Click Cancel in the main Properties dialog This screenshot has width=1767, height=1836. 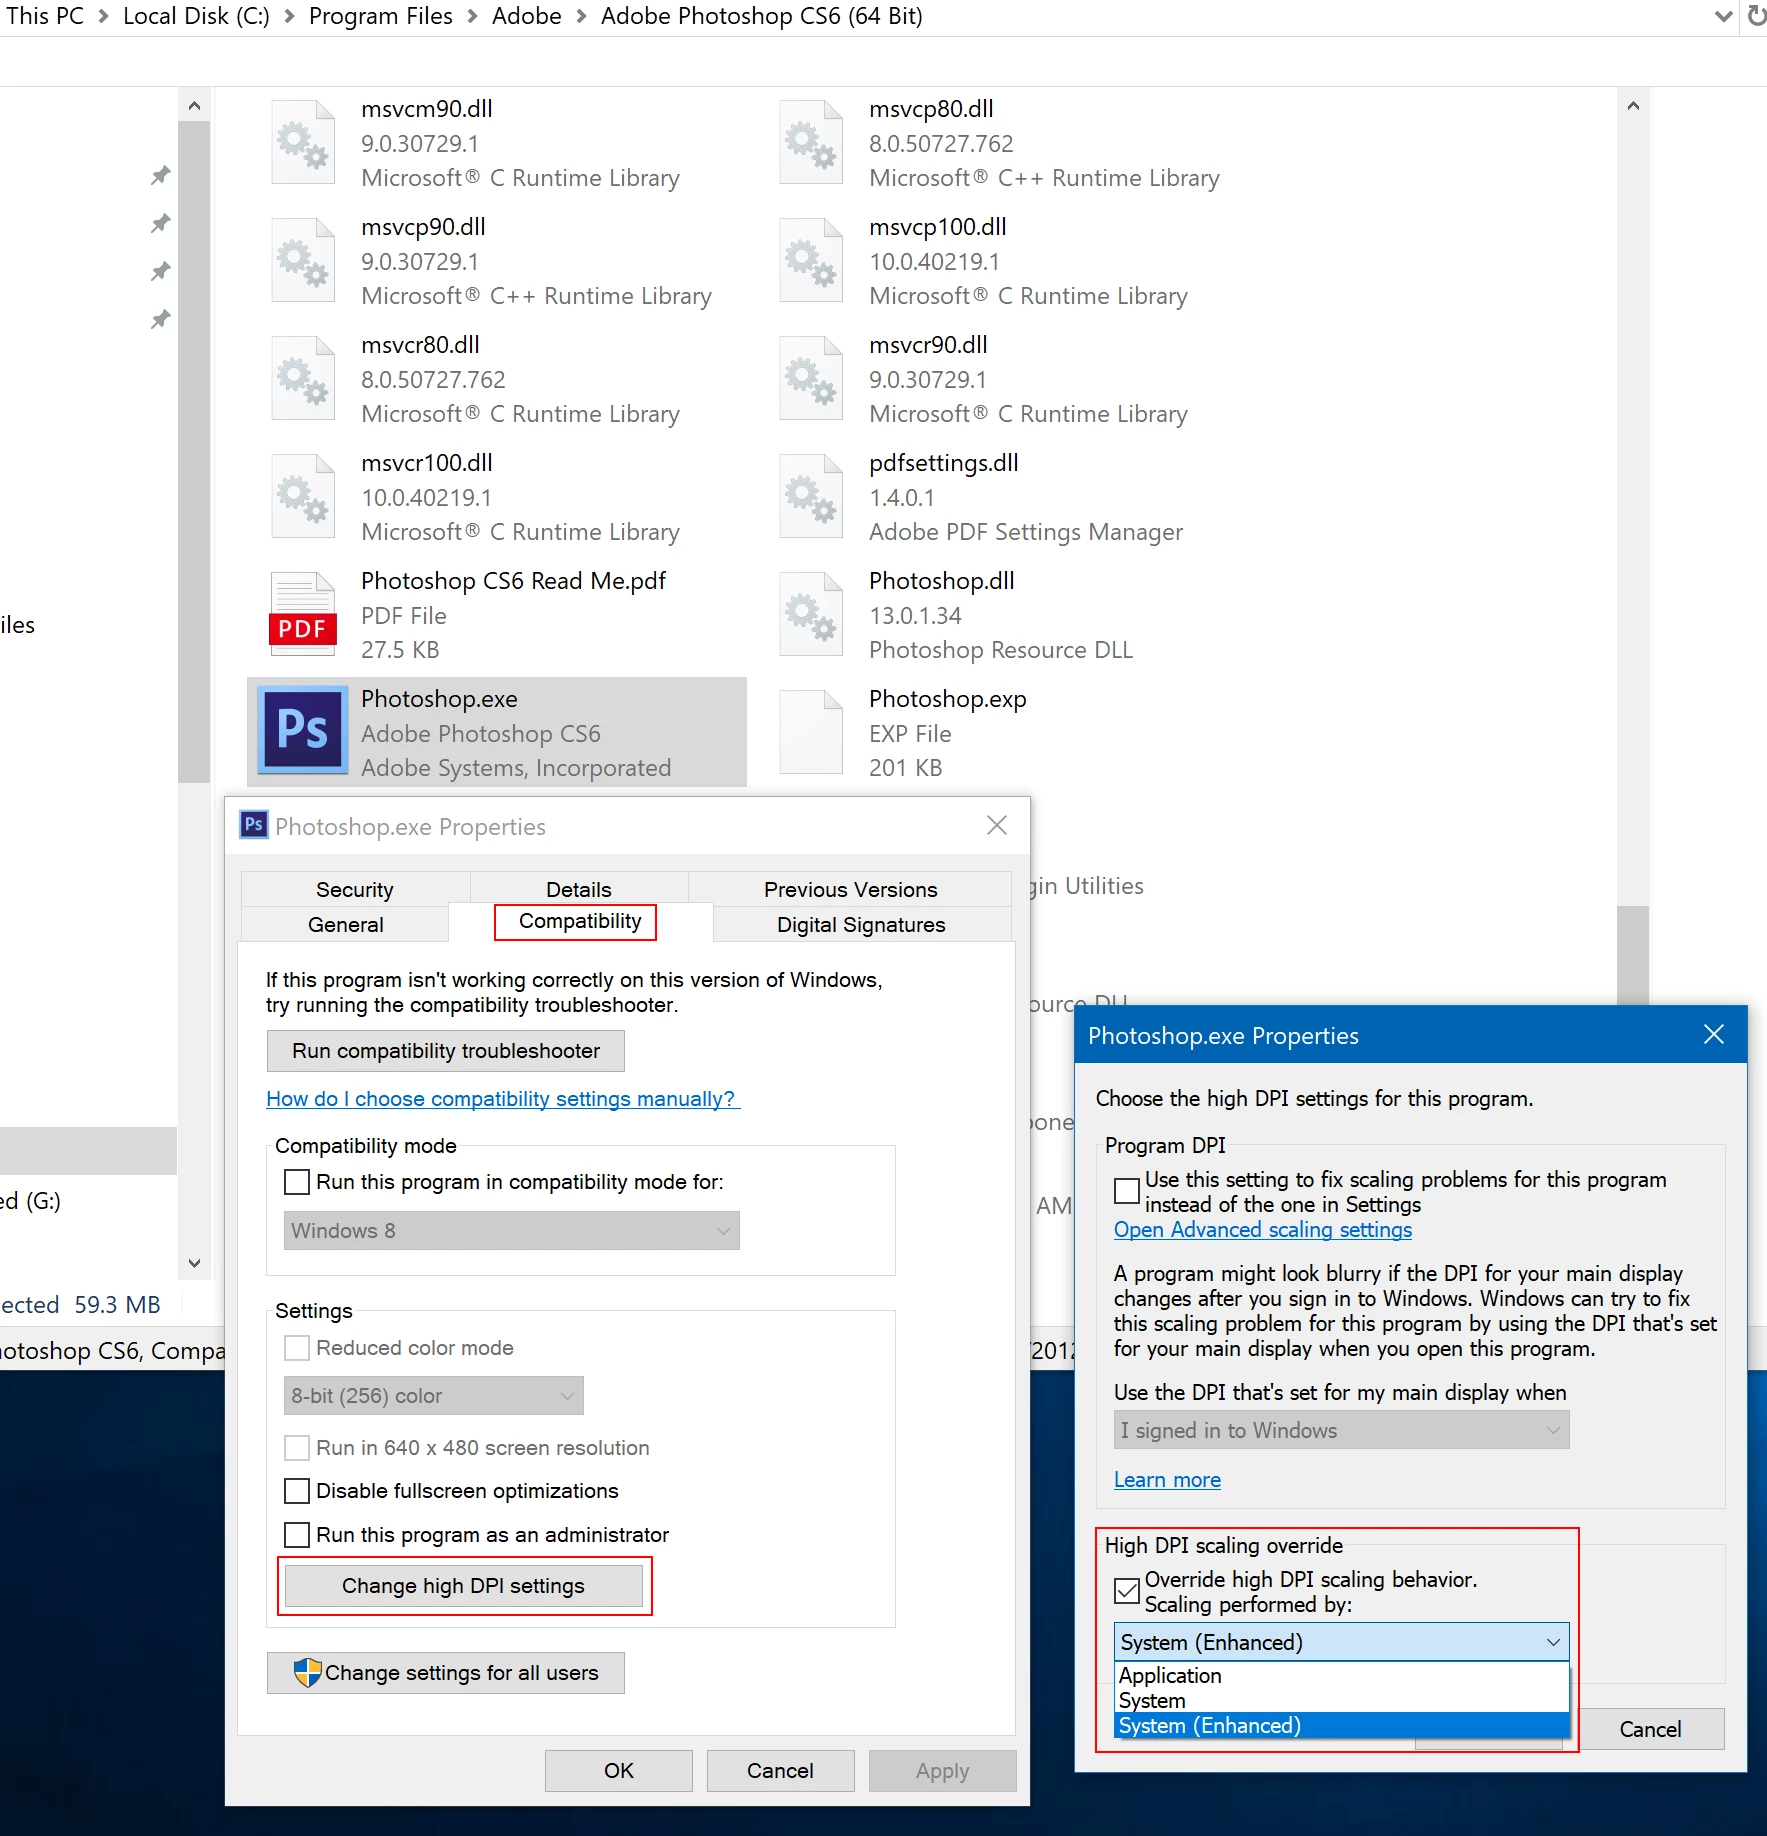[781, 1771]
